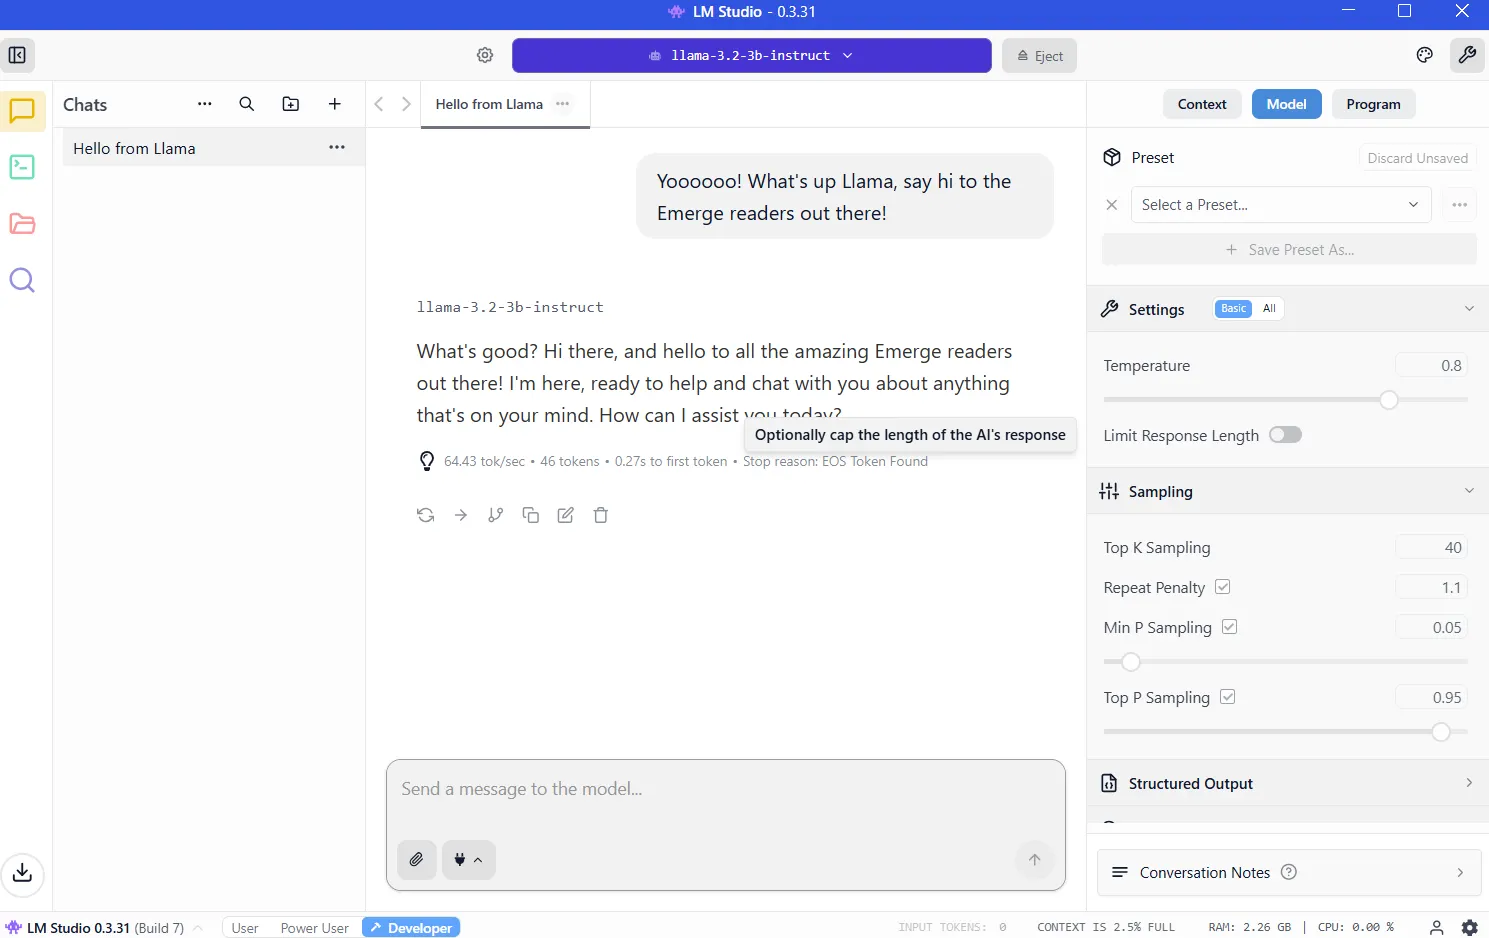Viewport: 1489px width, 938px height.
Task: Collapse the Sampling section
Action: (1468, 491)
